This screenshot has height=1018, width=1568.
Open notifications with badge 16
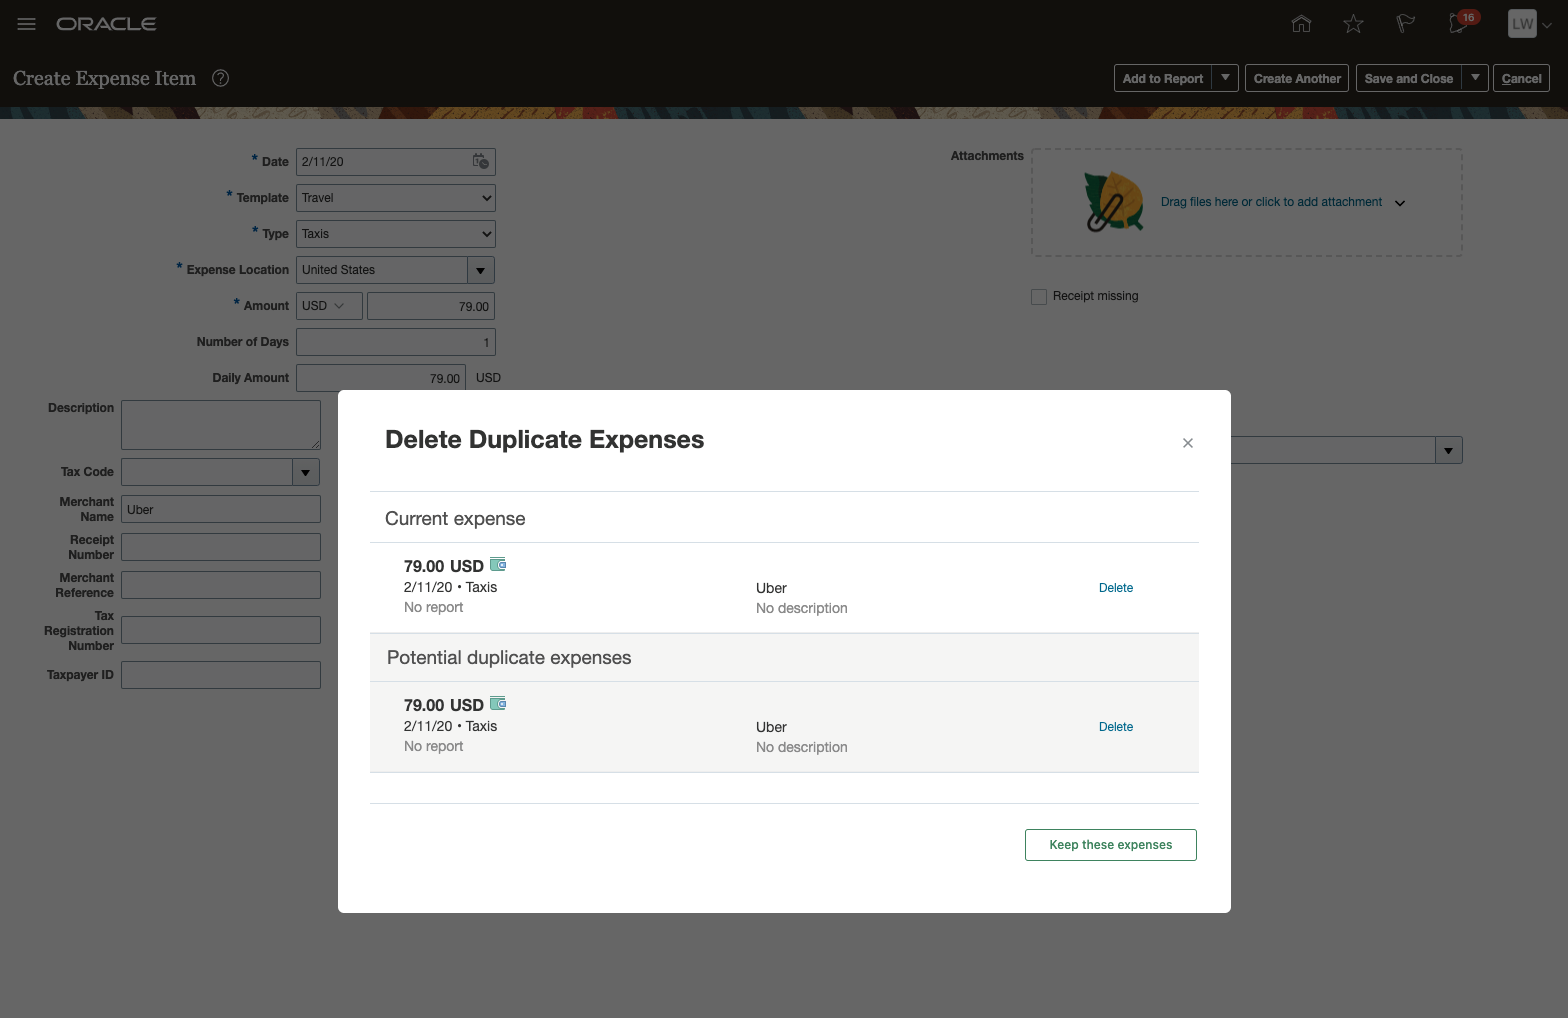1460,23
